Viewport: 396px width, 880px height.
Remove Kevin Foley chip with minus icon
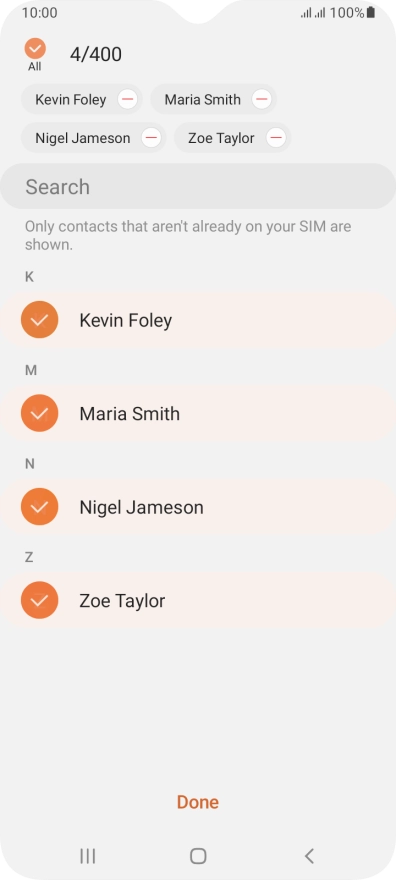click(128, 99)
